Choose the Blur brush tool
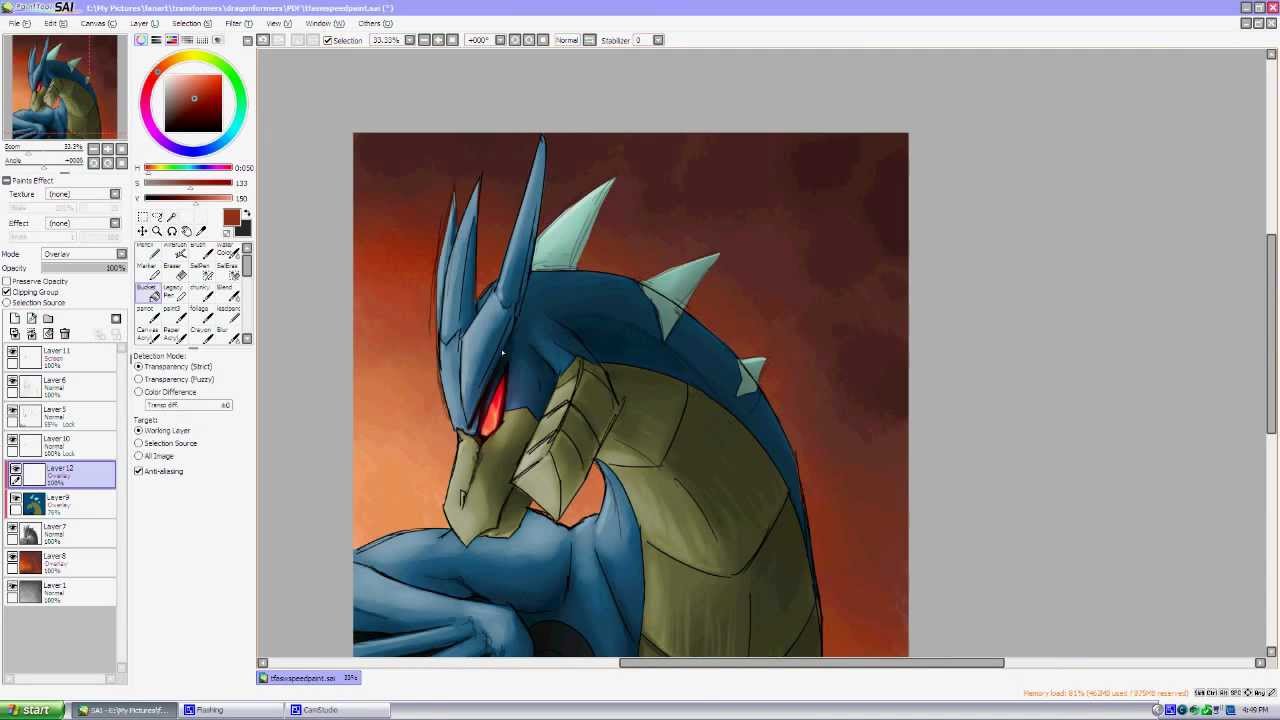Image resolution: width=1280 pixels, height=720 pixels. pos(229,335)
